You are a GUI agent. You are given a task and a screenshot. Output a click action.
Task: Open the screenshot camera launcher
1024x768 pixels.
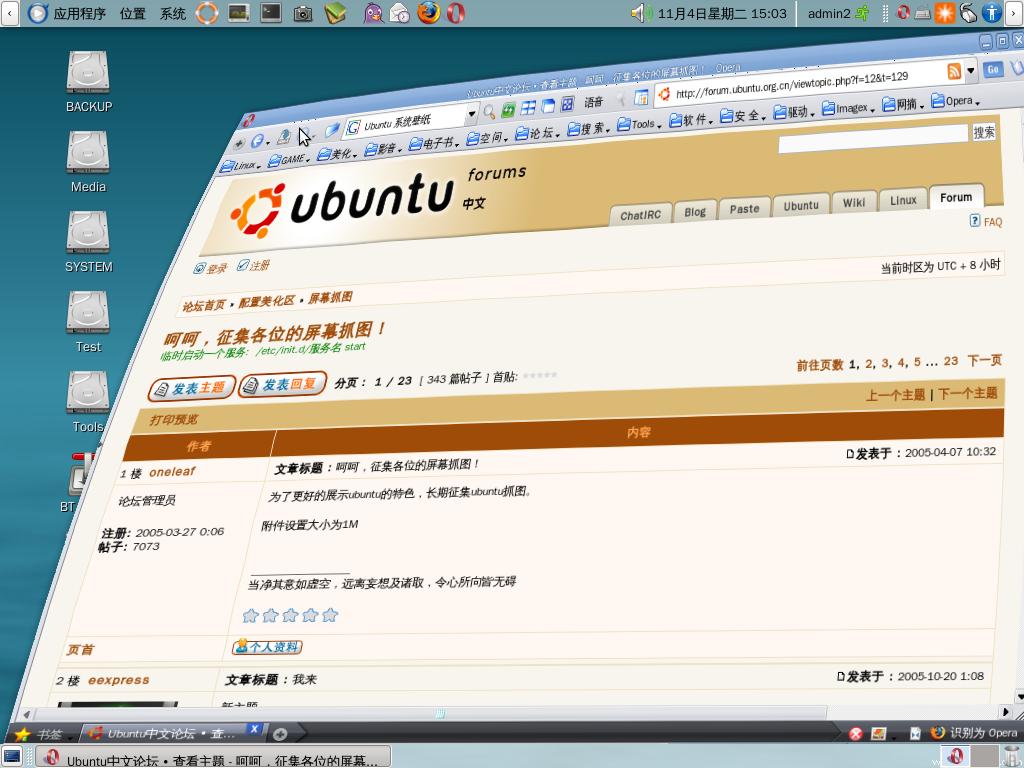click(302, 14)
